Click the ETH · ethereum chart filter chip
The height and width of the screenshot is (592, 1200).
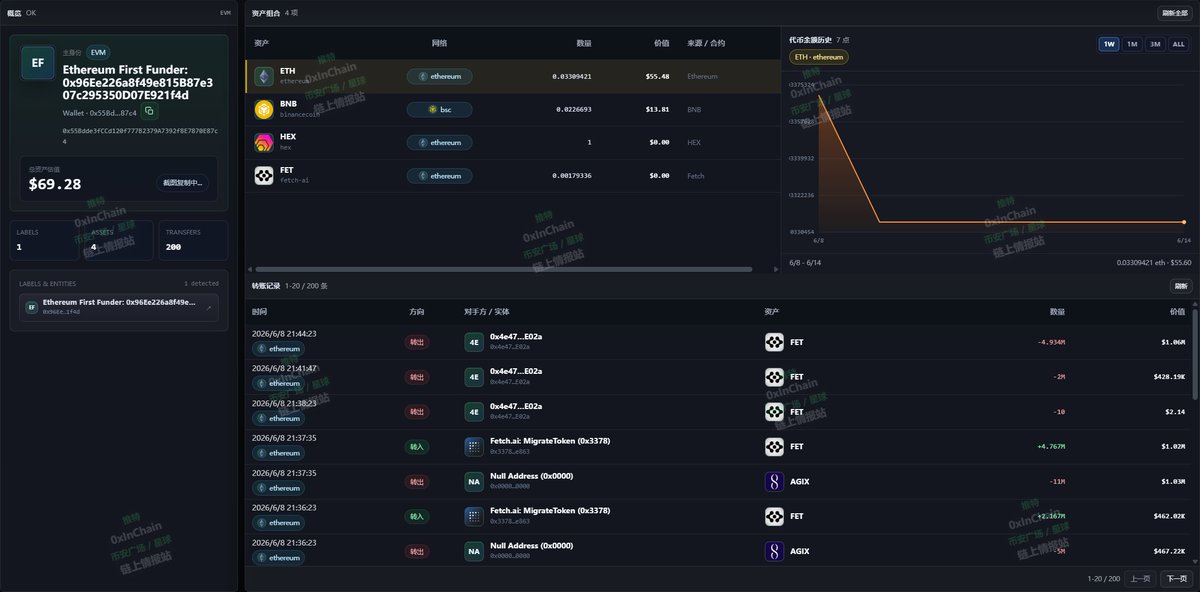819,57
